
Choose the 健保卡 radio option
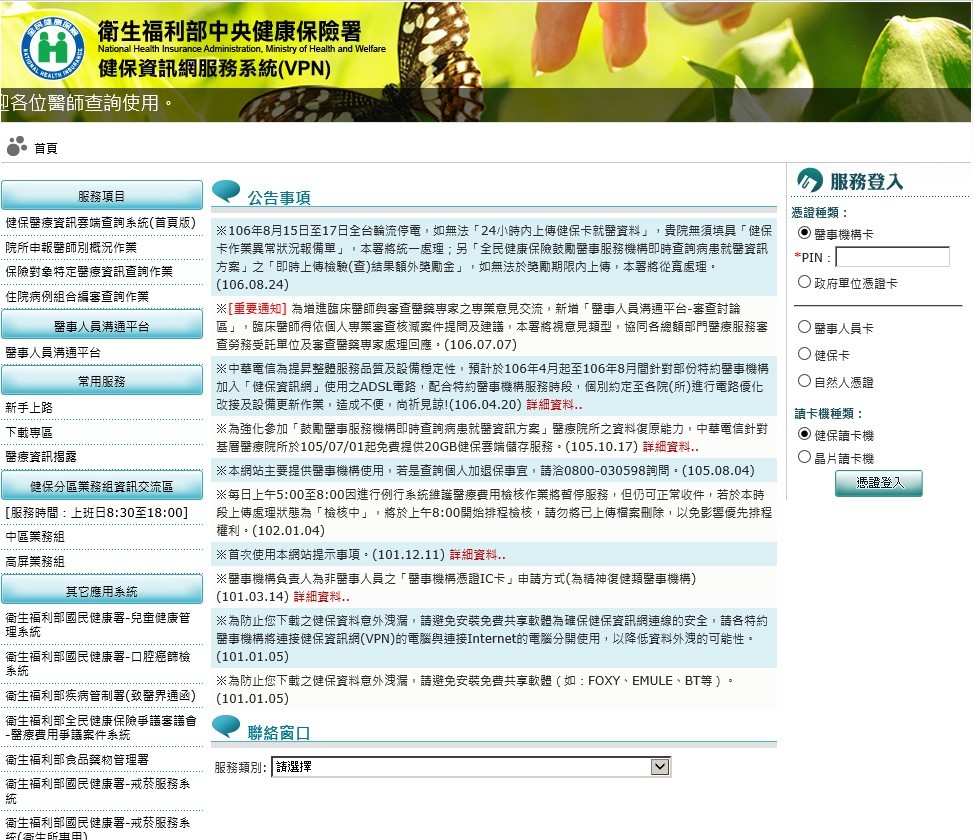click(x=804, y=354)
